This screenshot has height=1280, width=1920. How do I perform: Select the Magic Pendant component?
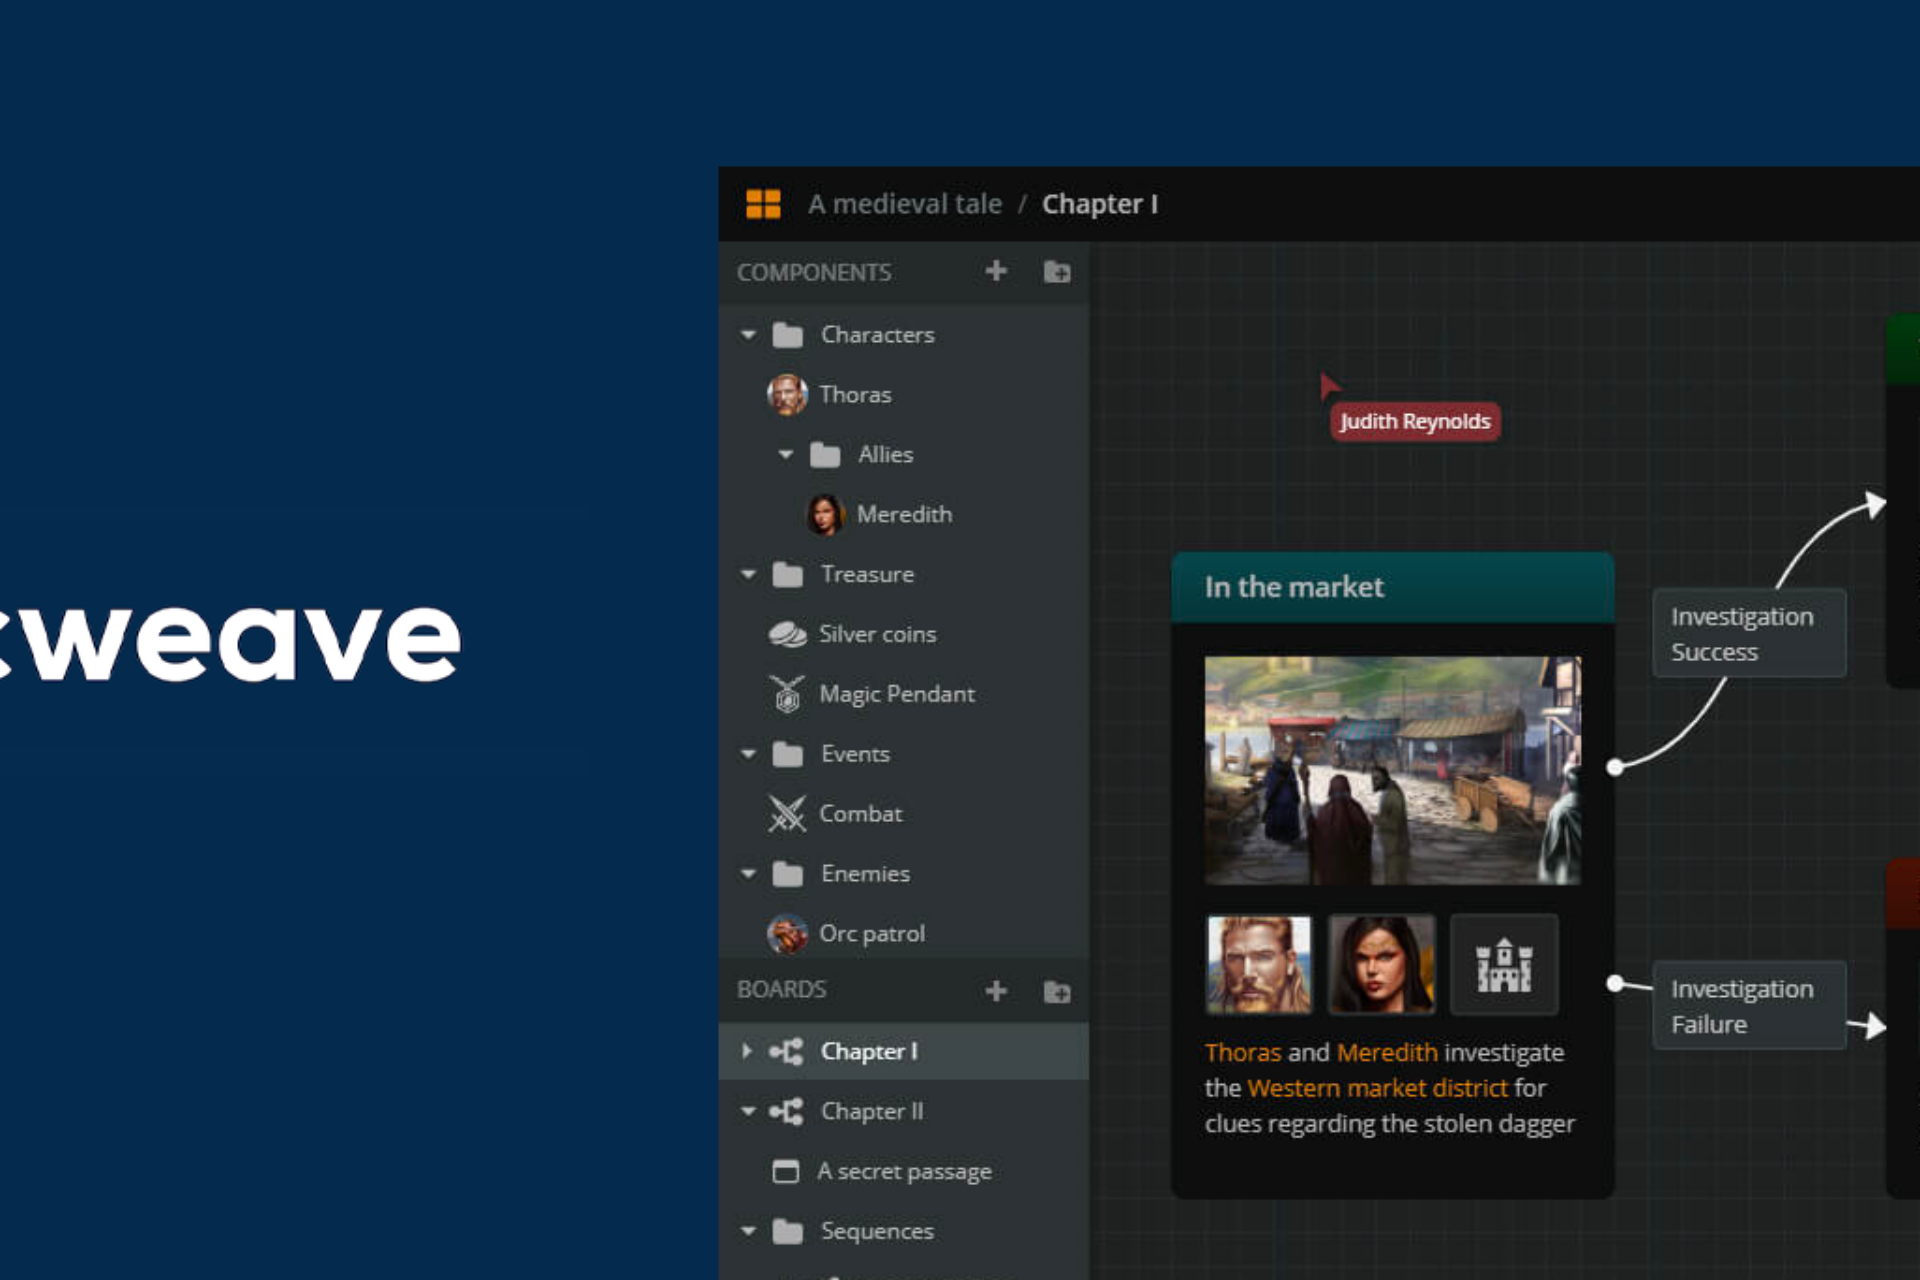click(x=896, y=694)
